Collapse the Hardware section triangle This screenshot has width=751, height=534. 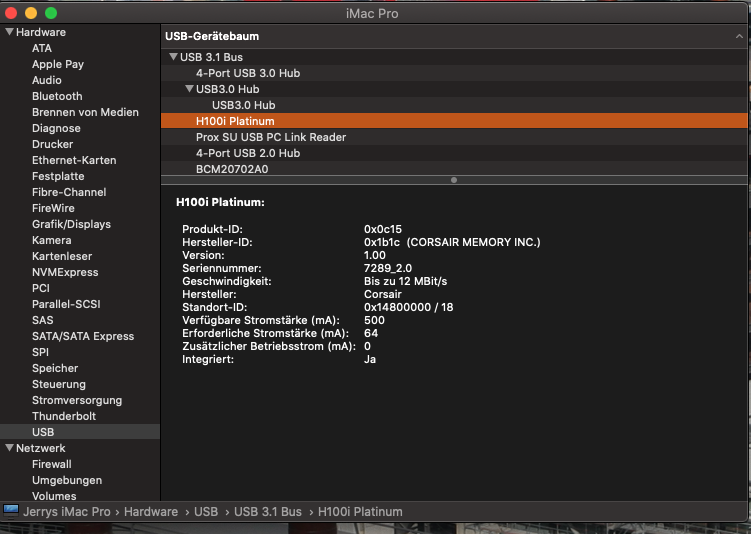pyautogui.click(x=9, y=32)
